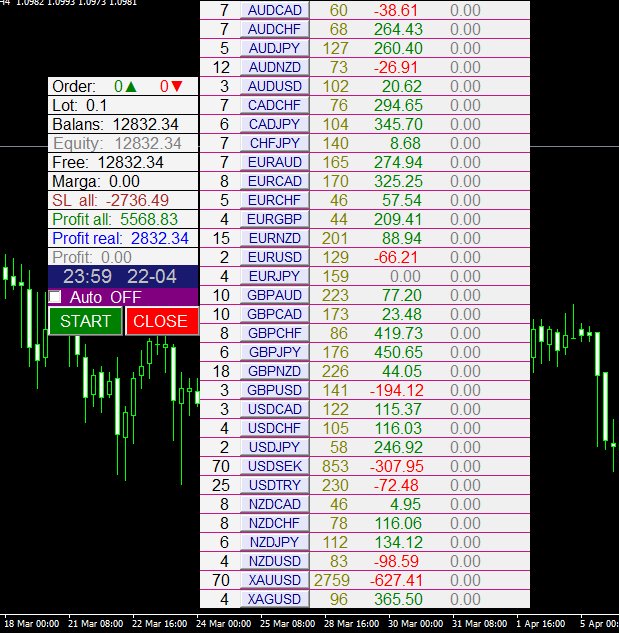Click the Balans: 12832.34 row
Image resolution: width=619 pixels, height=633 pixels.
click(x=123, y=124)
